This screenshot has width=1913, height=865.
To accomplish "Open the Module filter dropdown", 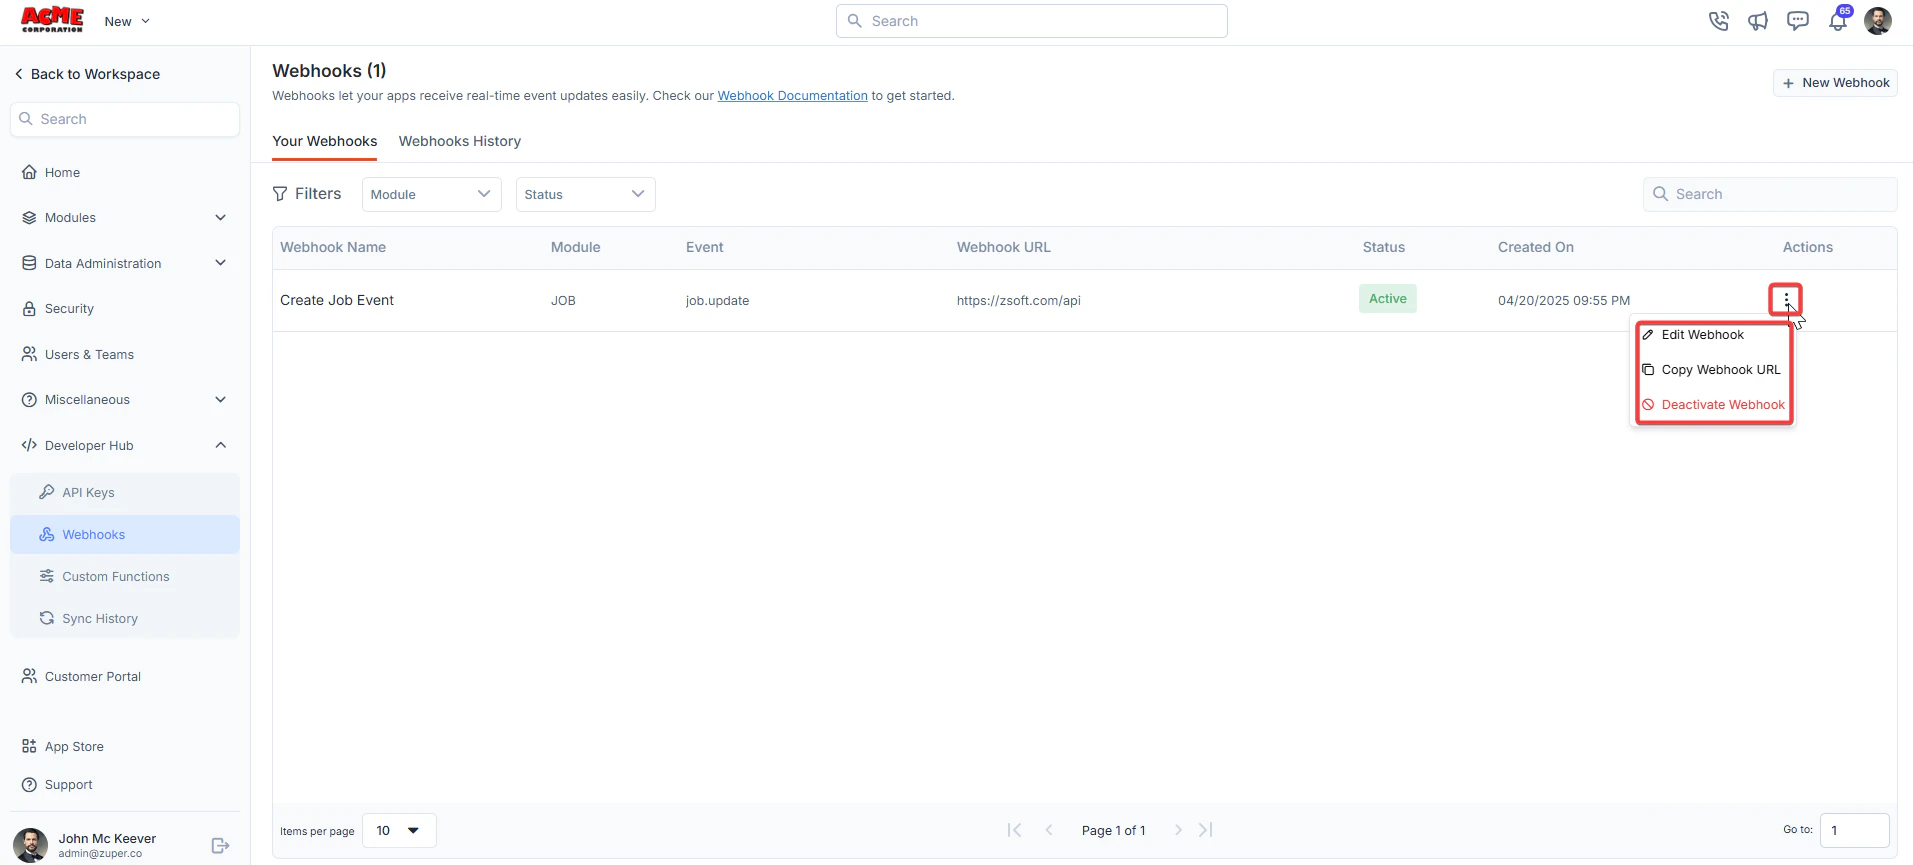I will click(431, 194).
